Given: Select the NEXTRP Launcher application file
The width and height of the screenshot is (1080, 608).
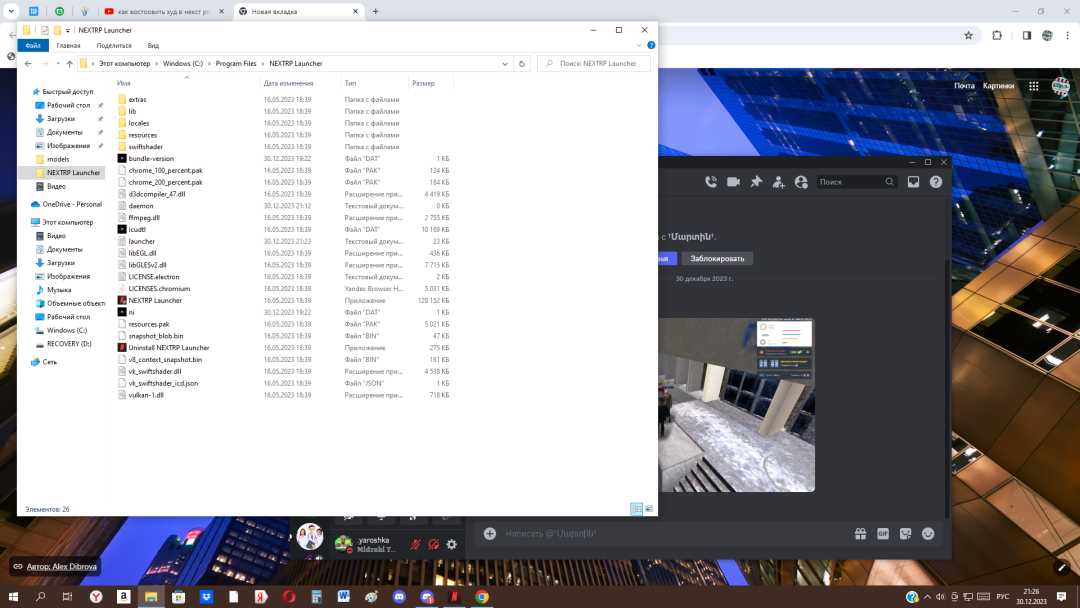Looking at the screenshot, I should click(155, 300).
